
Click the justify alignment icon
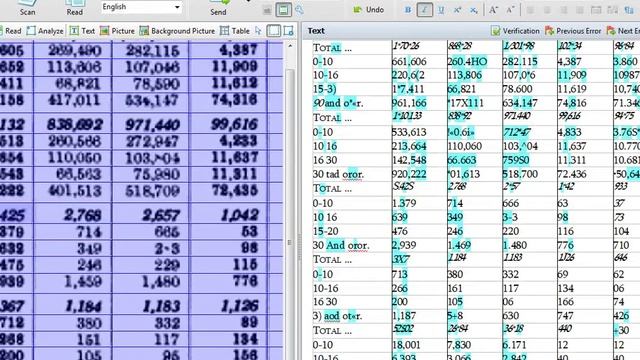click(x=580, y=10)
